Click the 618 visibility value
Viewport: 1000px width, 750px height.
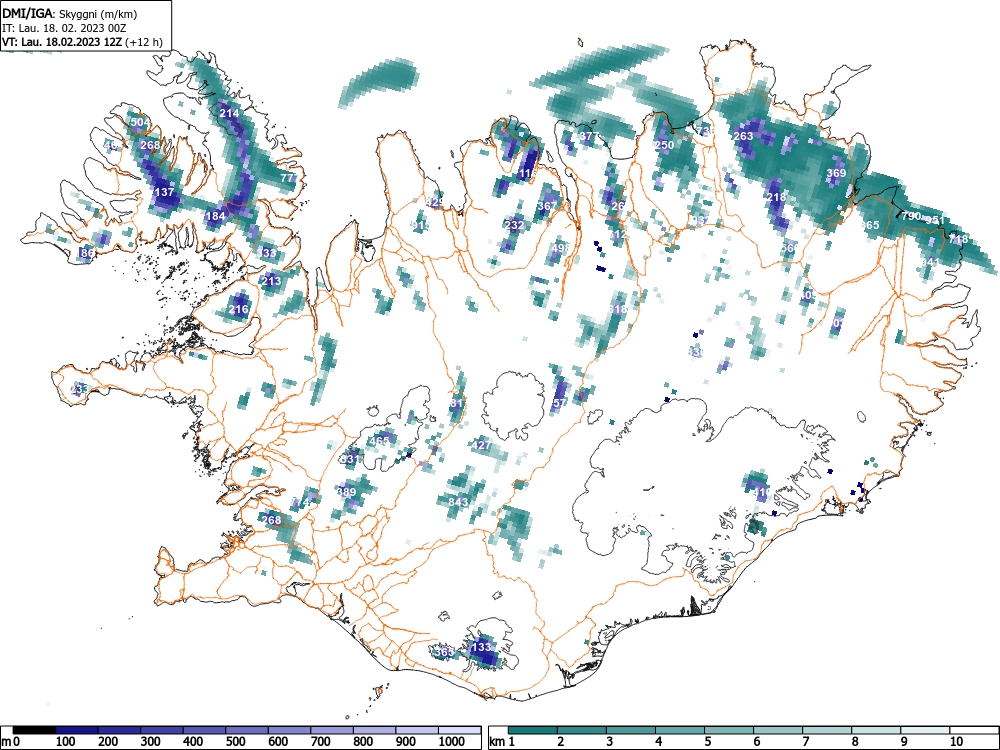[617, 309]
